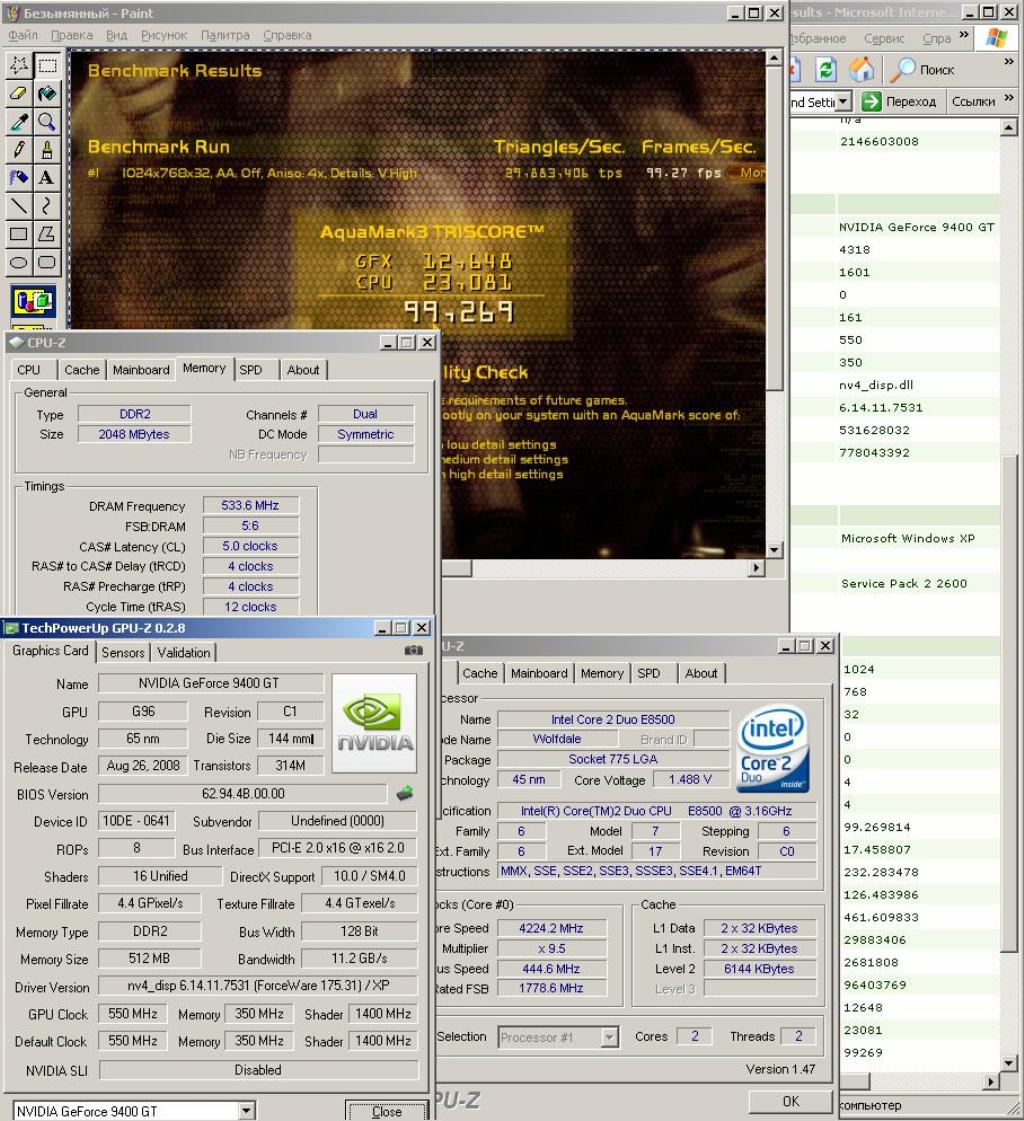
Task: Select the Text tool in Paint
Action: (x=47, y=177)
